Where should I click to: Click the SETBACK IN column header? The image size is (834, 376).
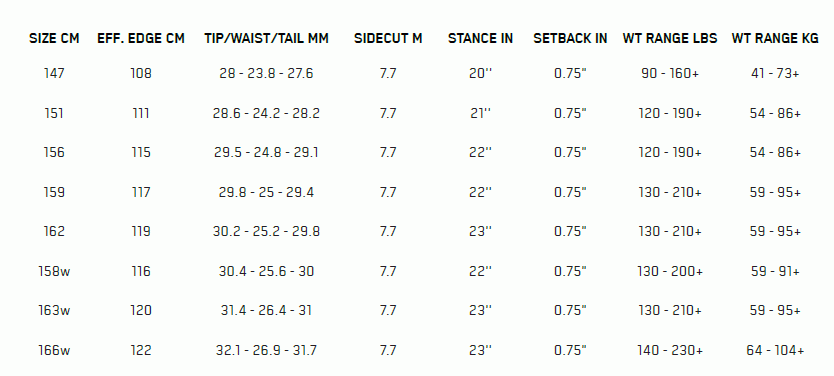click(570, 38)
